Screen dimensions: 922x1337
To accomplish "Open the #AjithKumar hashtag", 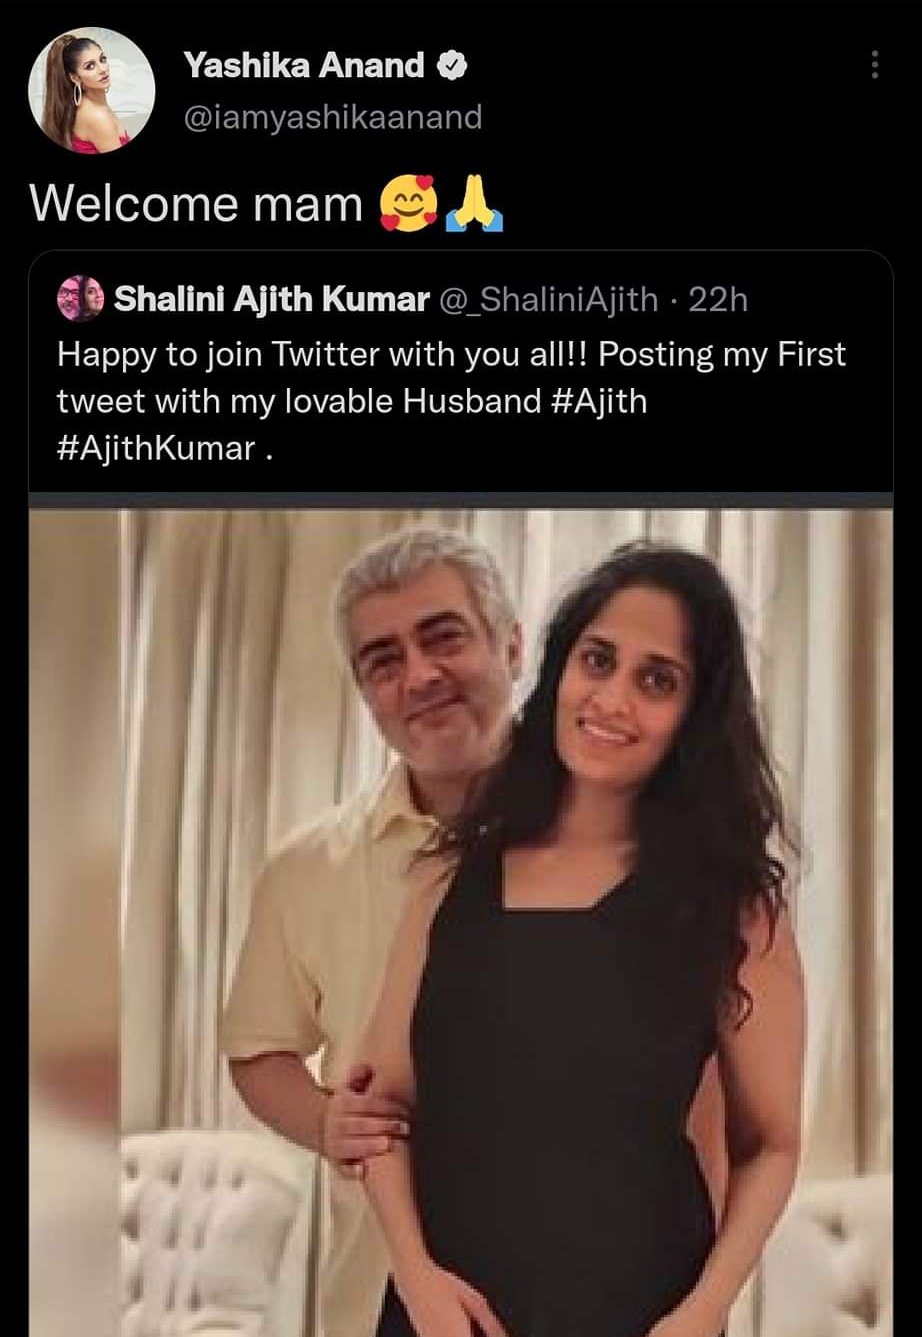I will [x=155, y=447].
